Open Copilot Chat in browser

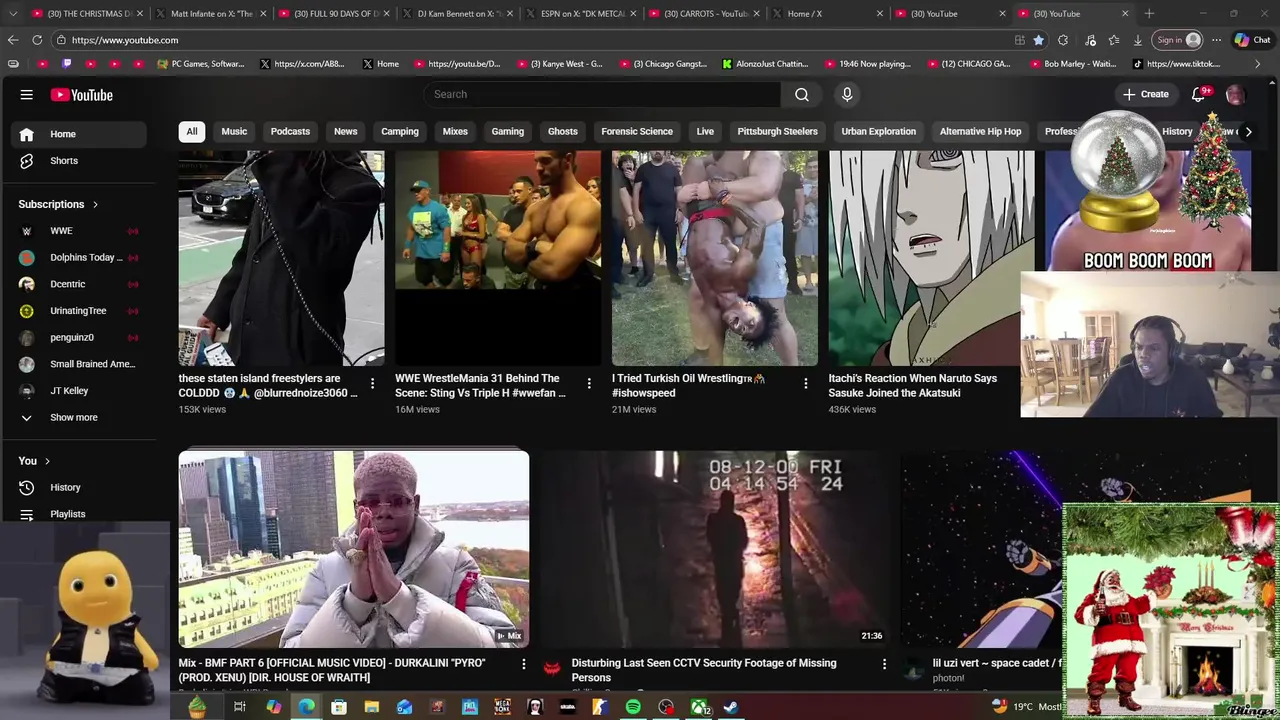coord(1252,40)
